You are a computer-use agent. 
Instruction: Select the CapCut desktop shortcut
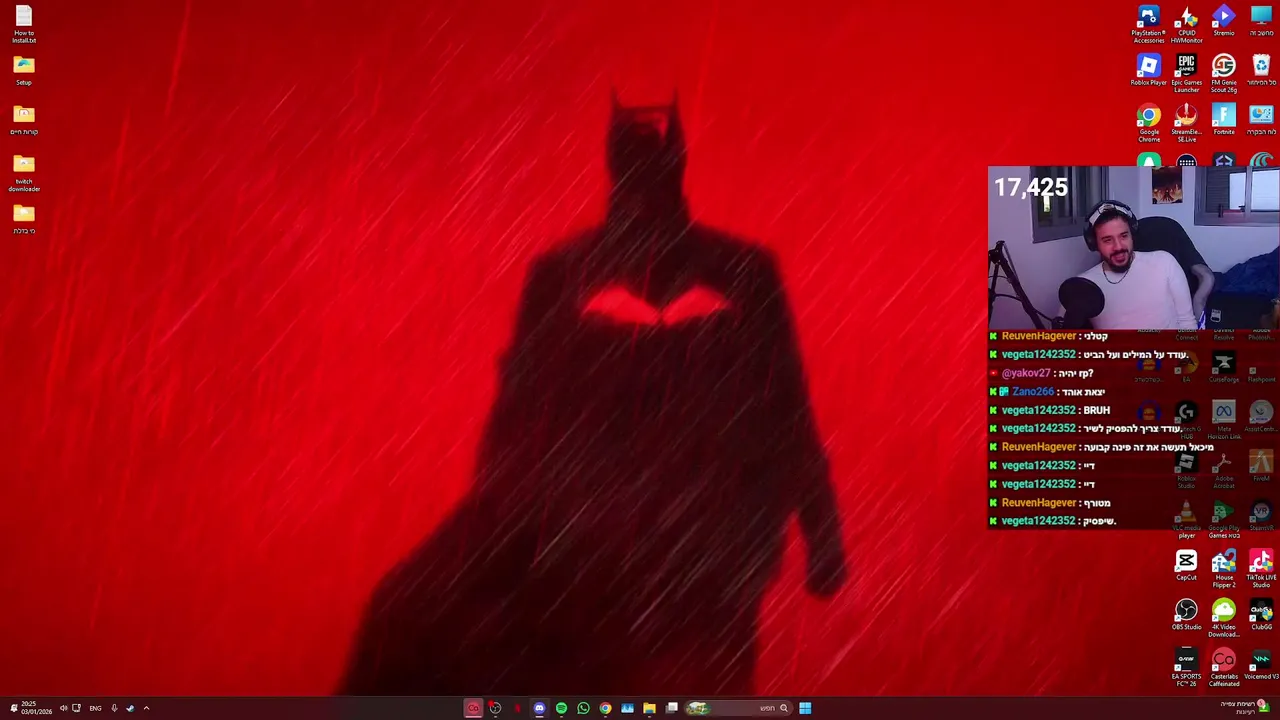tap(1186, 565)
